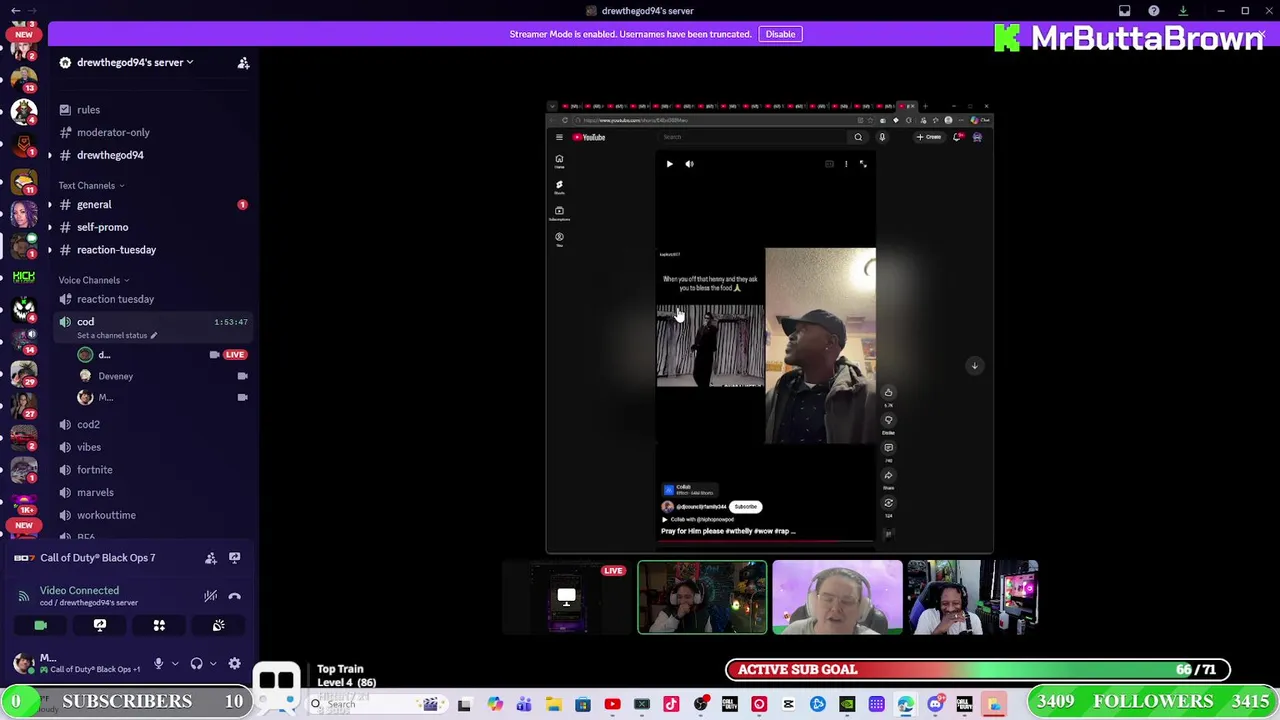Viewport: 1280px width, 720px height.
Task: Open the headphone output options arrow
Action: pos(213,664)
